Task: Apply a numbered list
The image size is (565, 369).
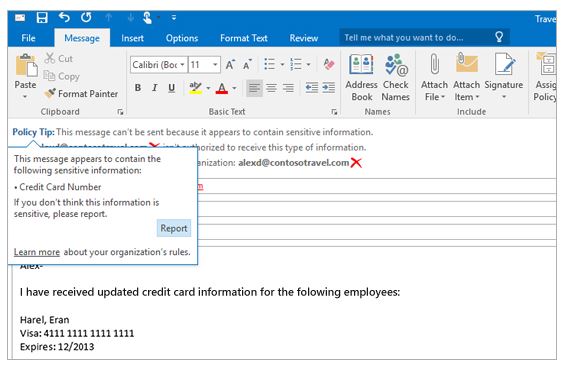Action: (296, 65)
